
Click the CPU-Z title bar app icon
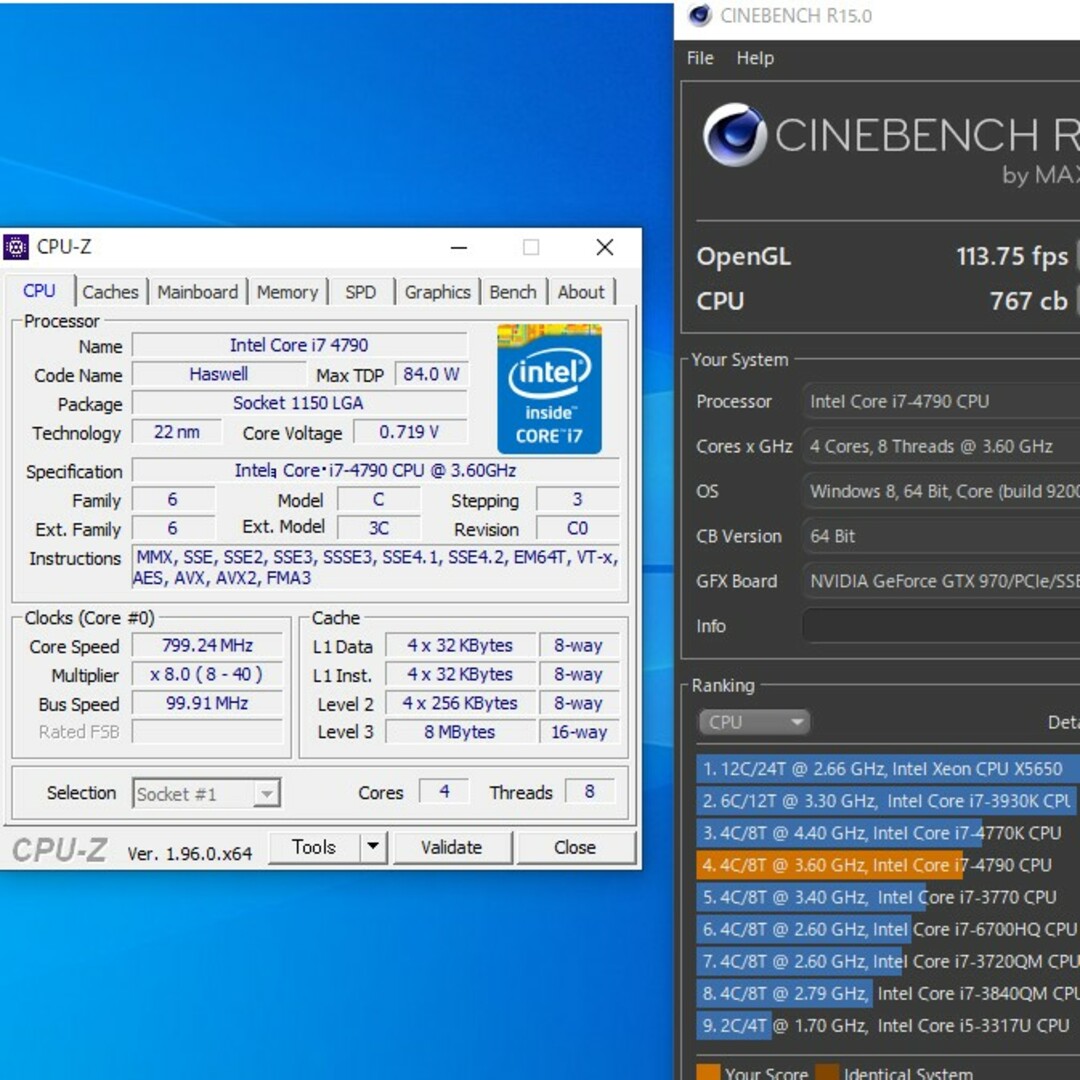pos(16,247)
